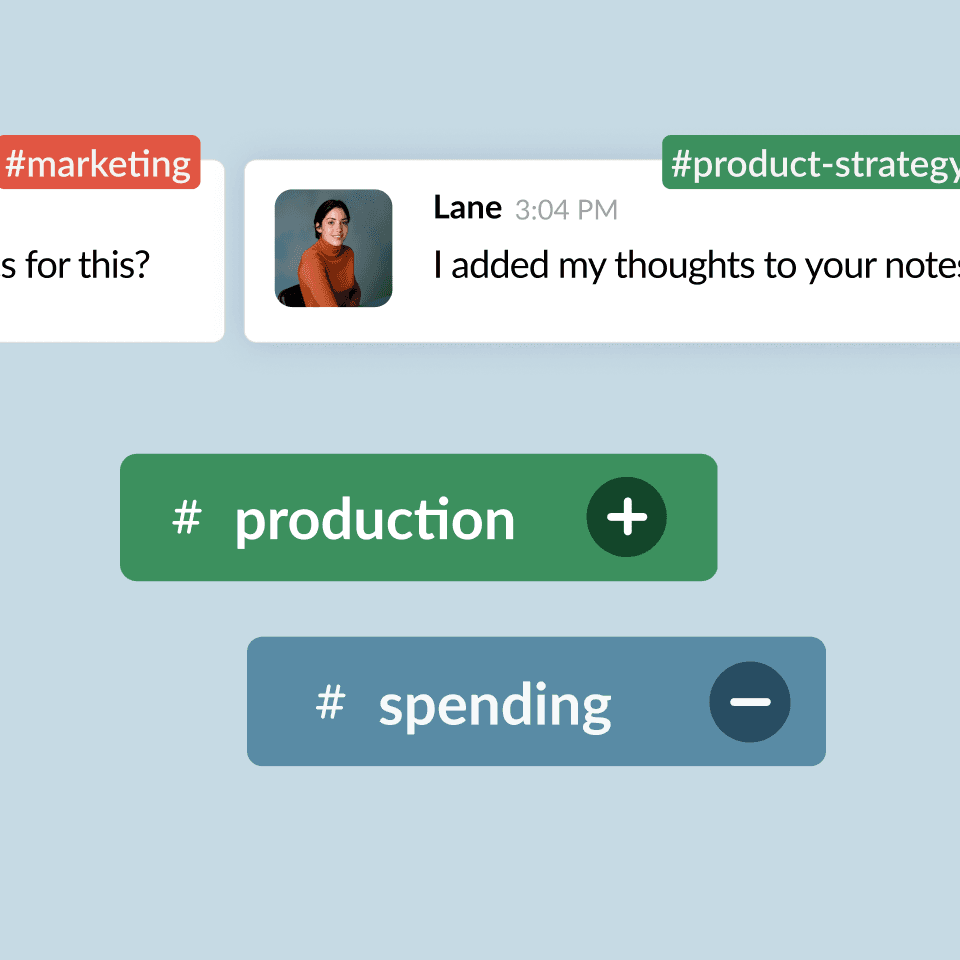Select the message 'I added my thoughts'

696,266
